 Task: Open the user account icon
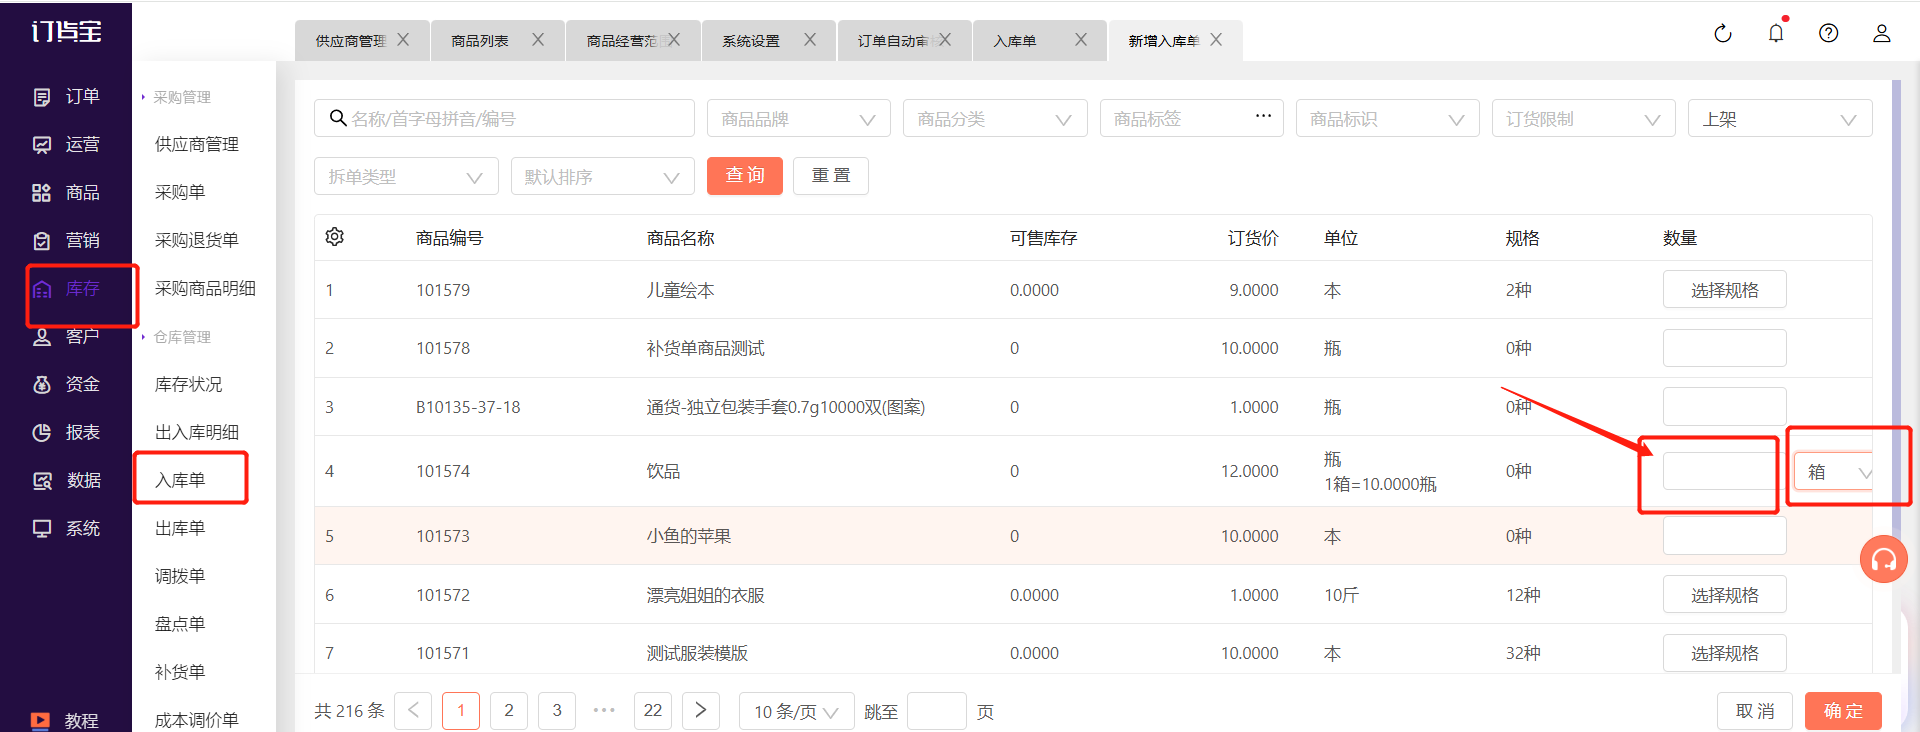[x=1881, y=33]
